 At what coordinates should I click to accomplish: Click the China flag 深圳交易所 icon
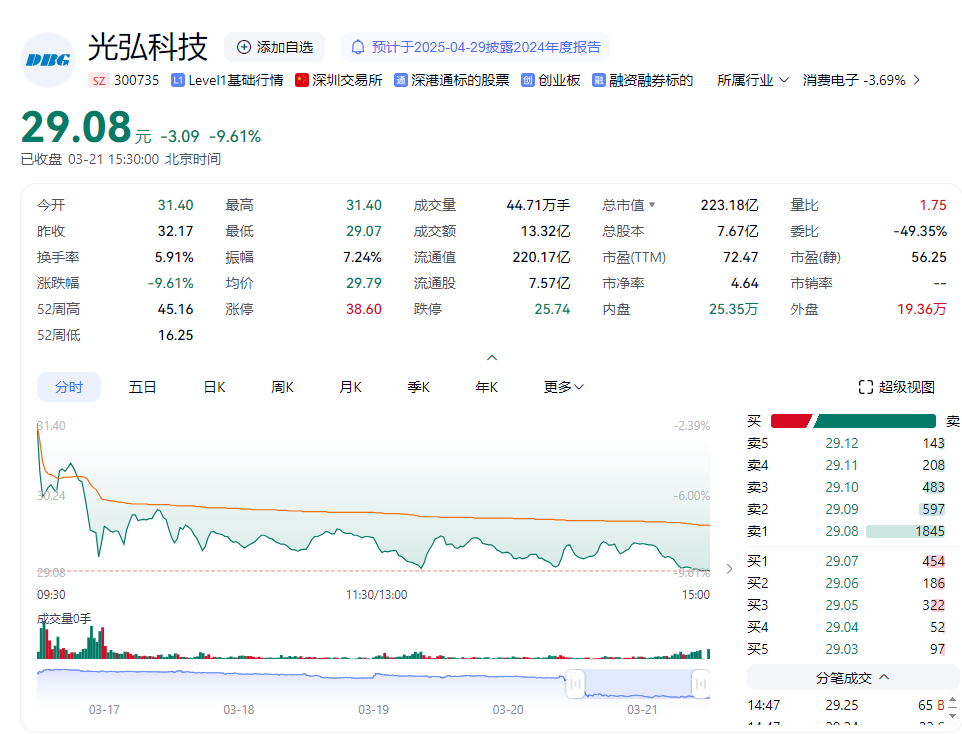[301, 80]
